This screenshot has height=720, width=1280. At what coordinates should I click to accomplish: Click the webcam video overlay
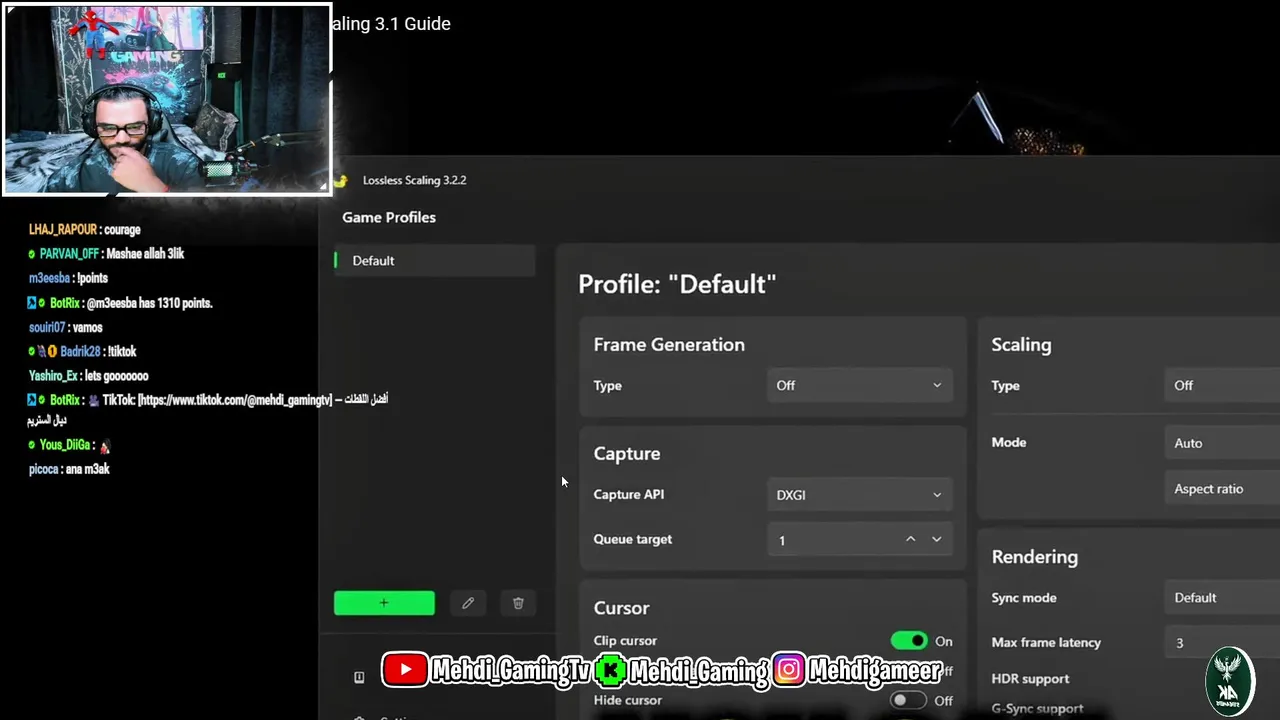(x=167, y=99)
